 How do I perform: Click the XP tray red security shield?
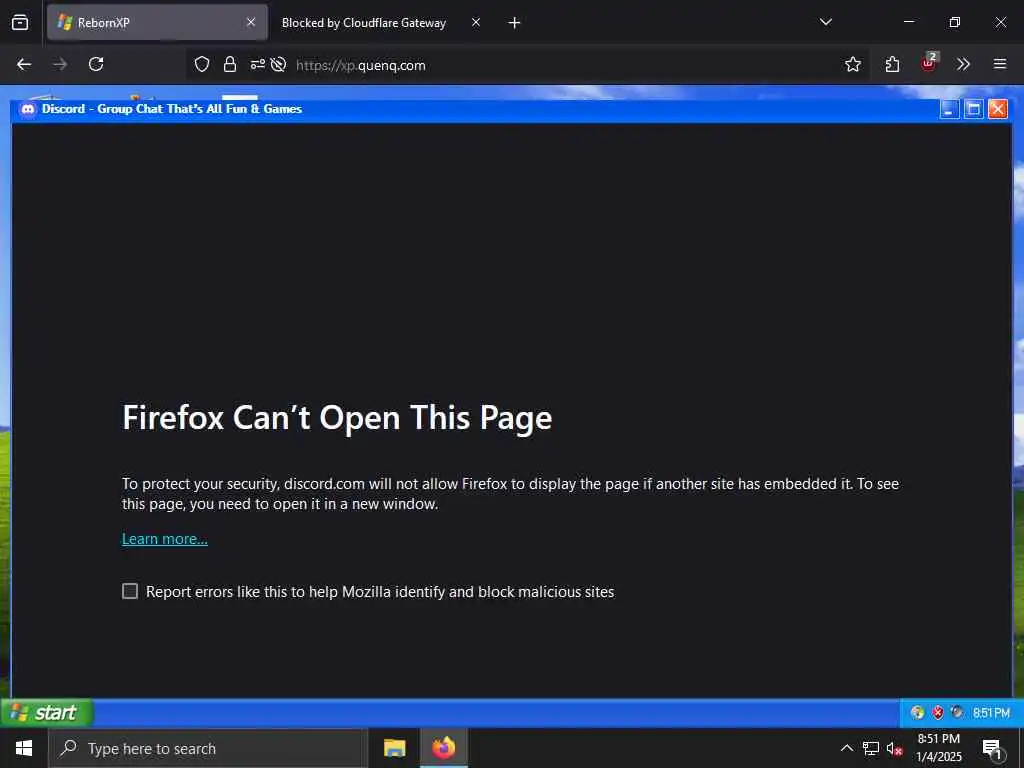tap(937, 712)
